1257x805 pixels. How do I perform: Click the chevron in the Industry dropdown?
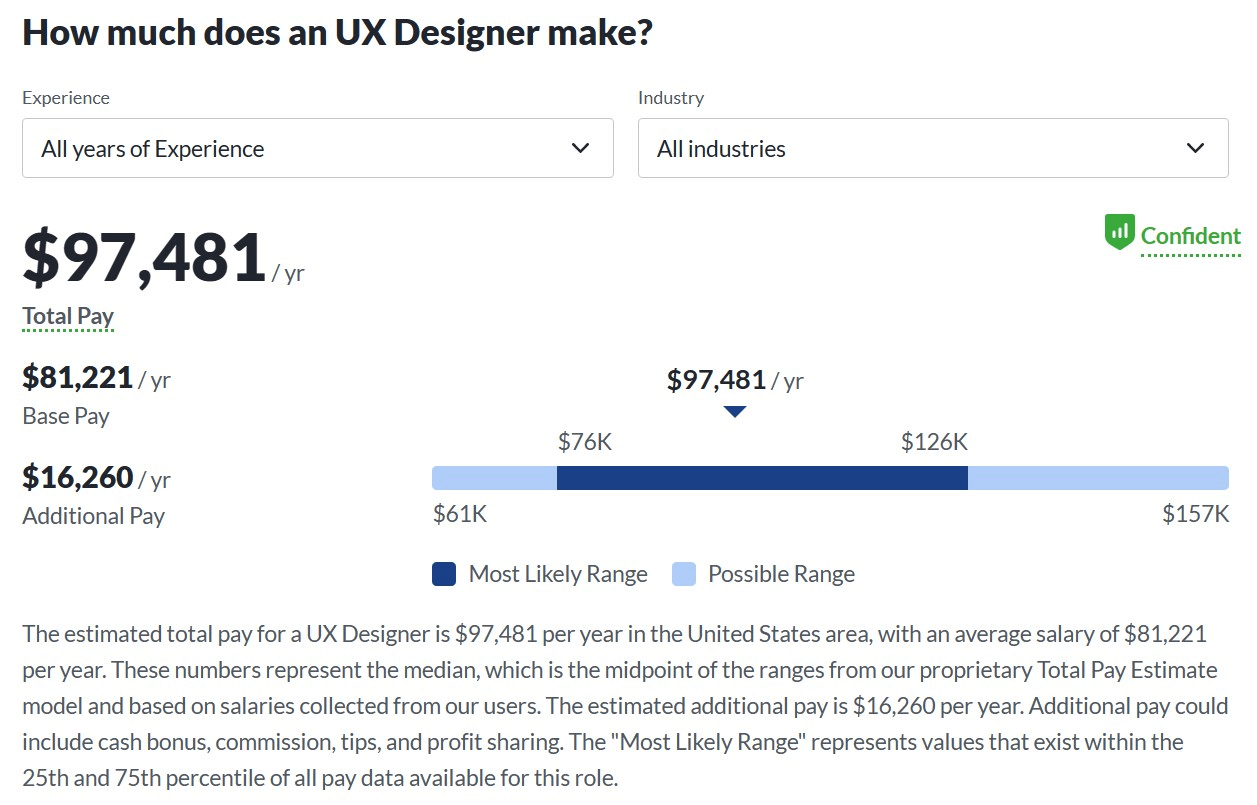click(1195, 148)
